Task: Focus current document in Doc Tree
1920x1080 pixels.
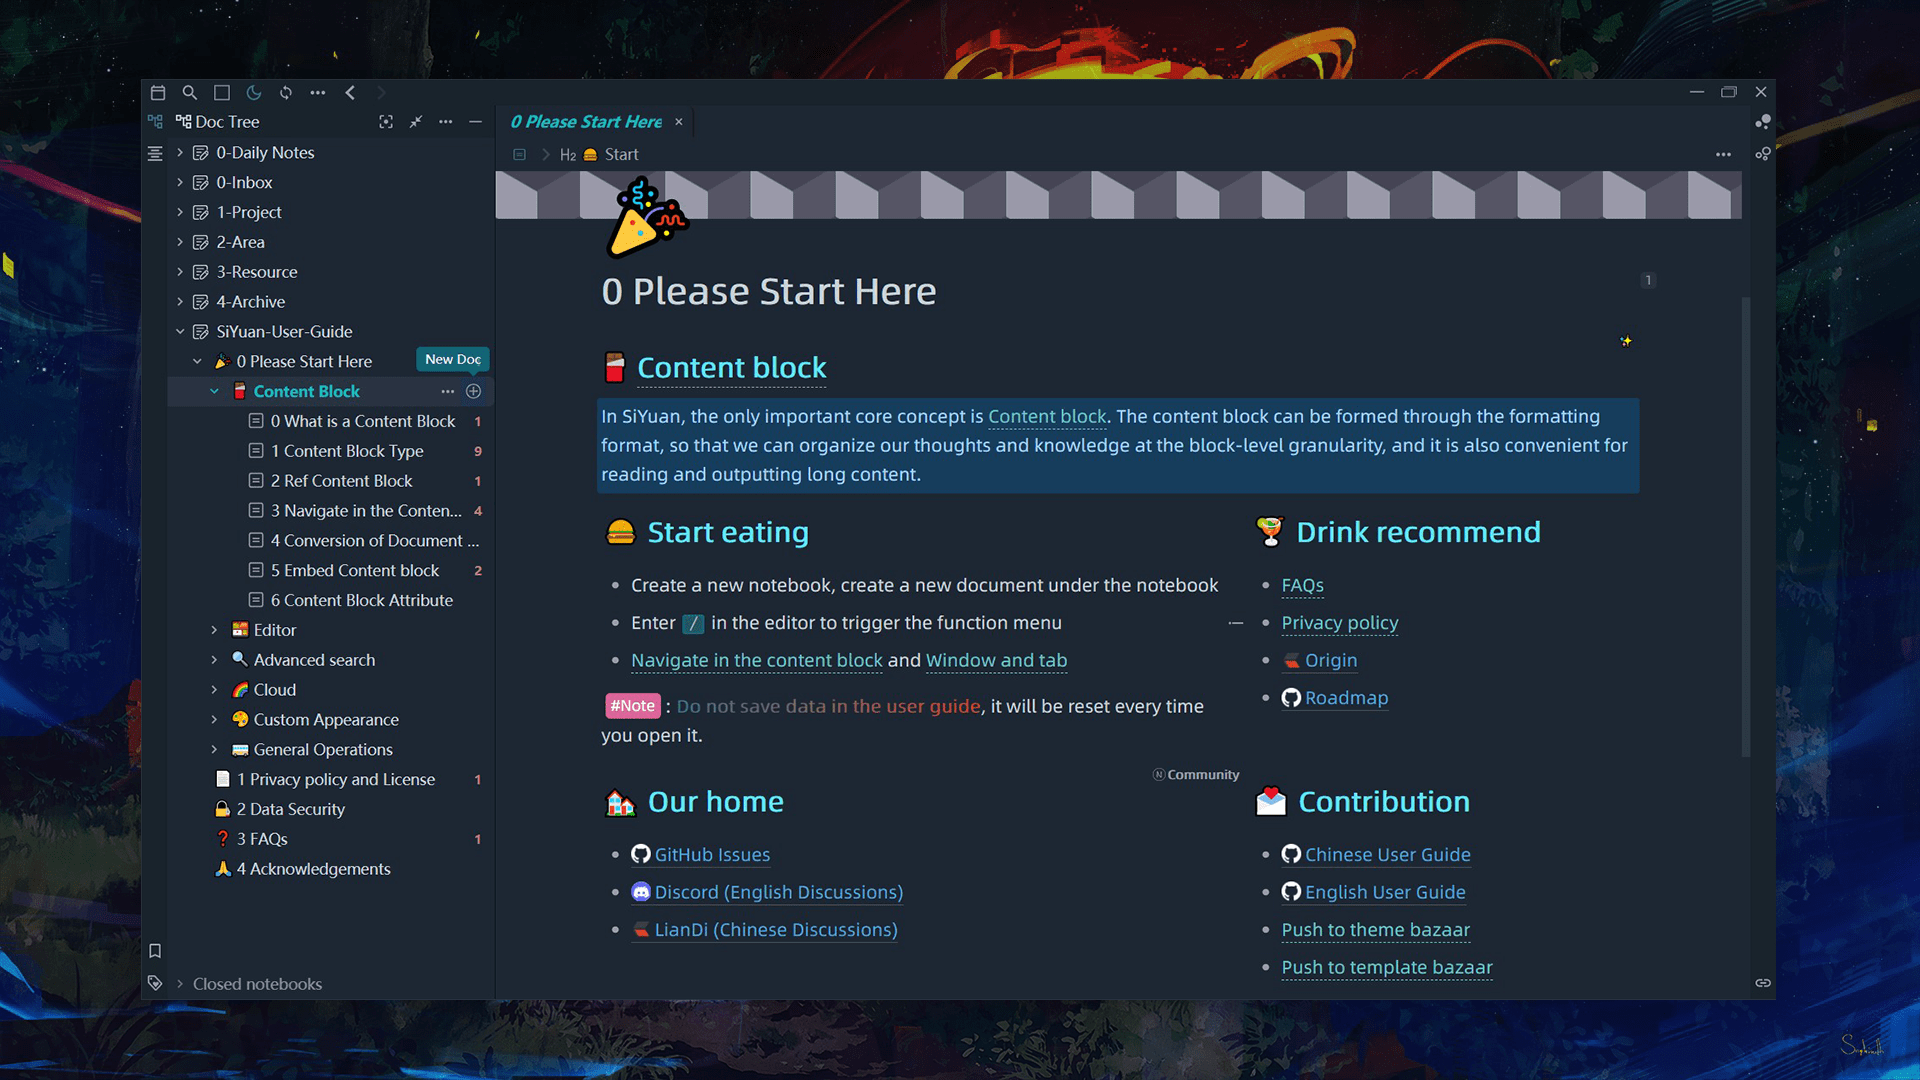Action: click(386, 121)
